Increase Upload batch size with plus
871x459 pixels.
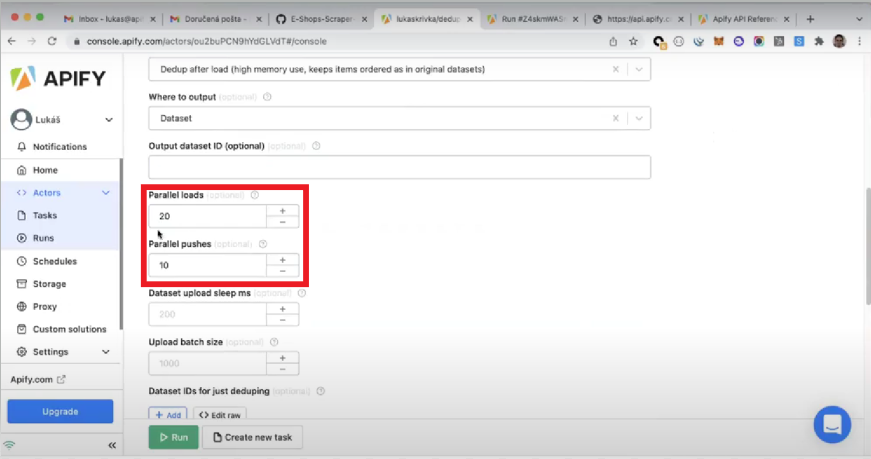[x=283, y=358]
